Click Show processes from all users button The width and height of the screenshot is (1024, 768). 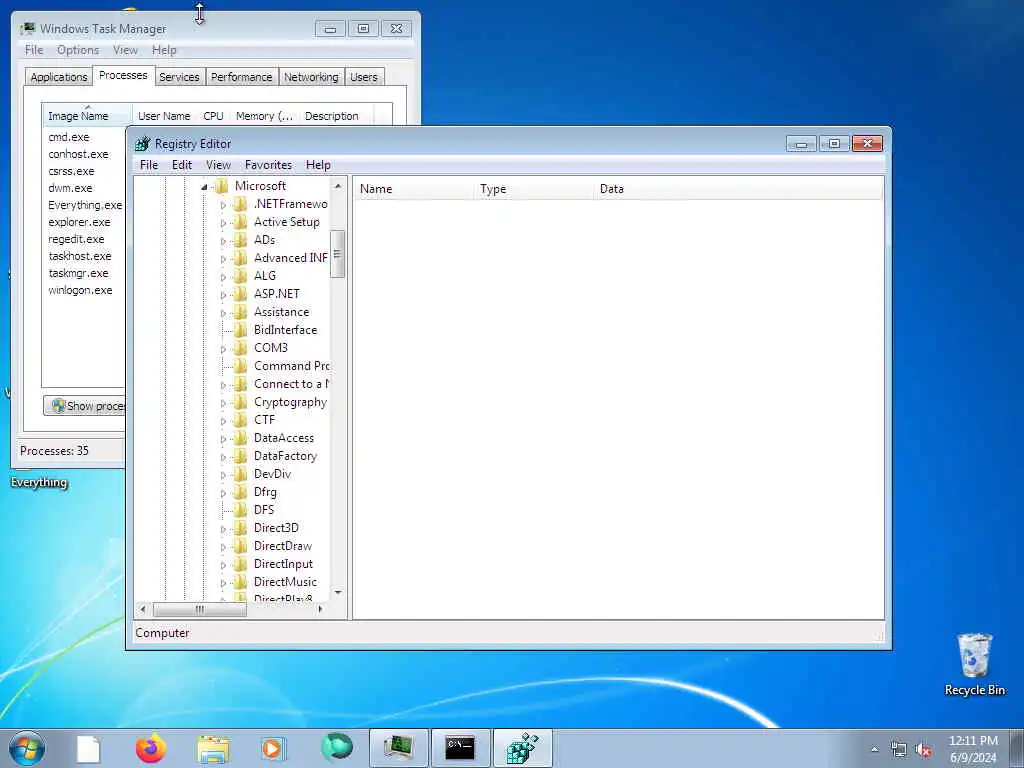click(x=85, y=406)
